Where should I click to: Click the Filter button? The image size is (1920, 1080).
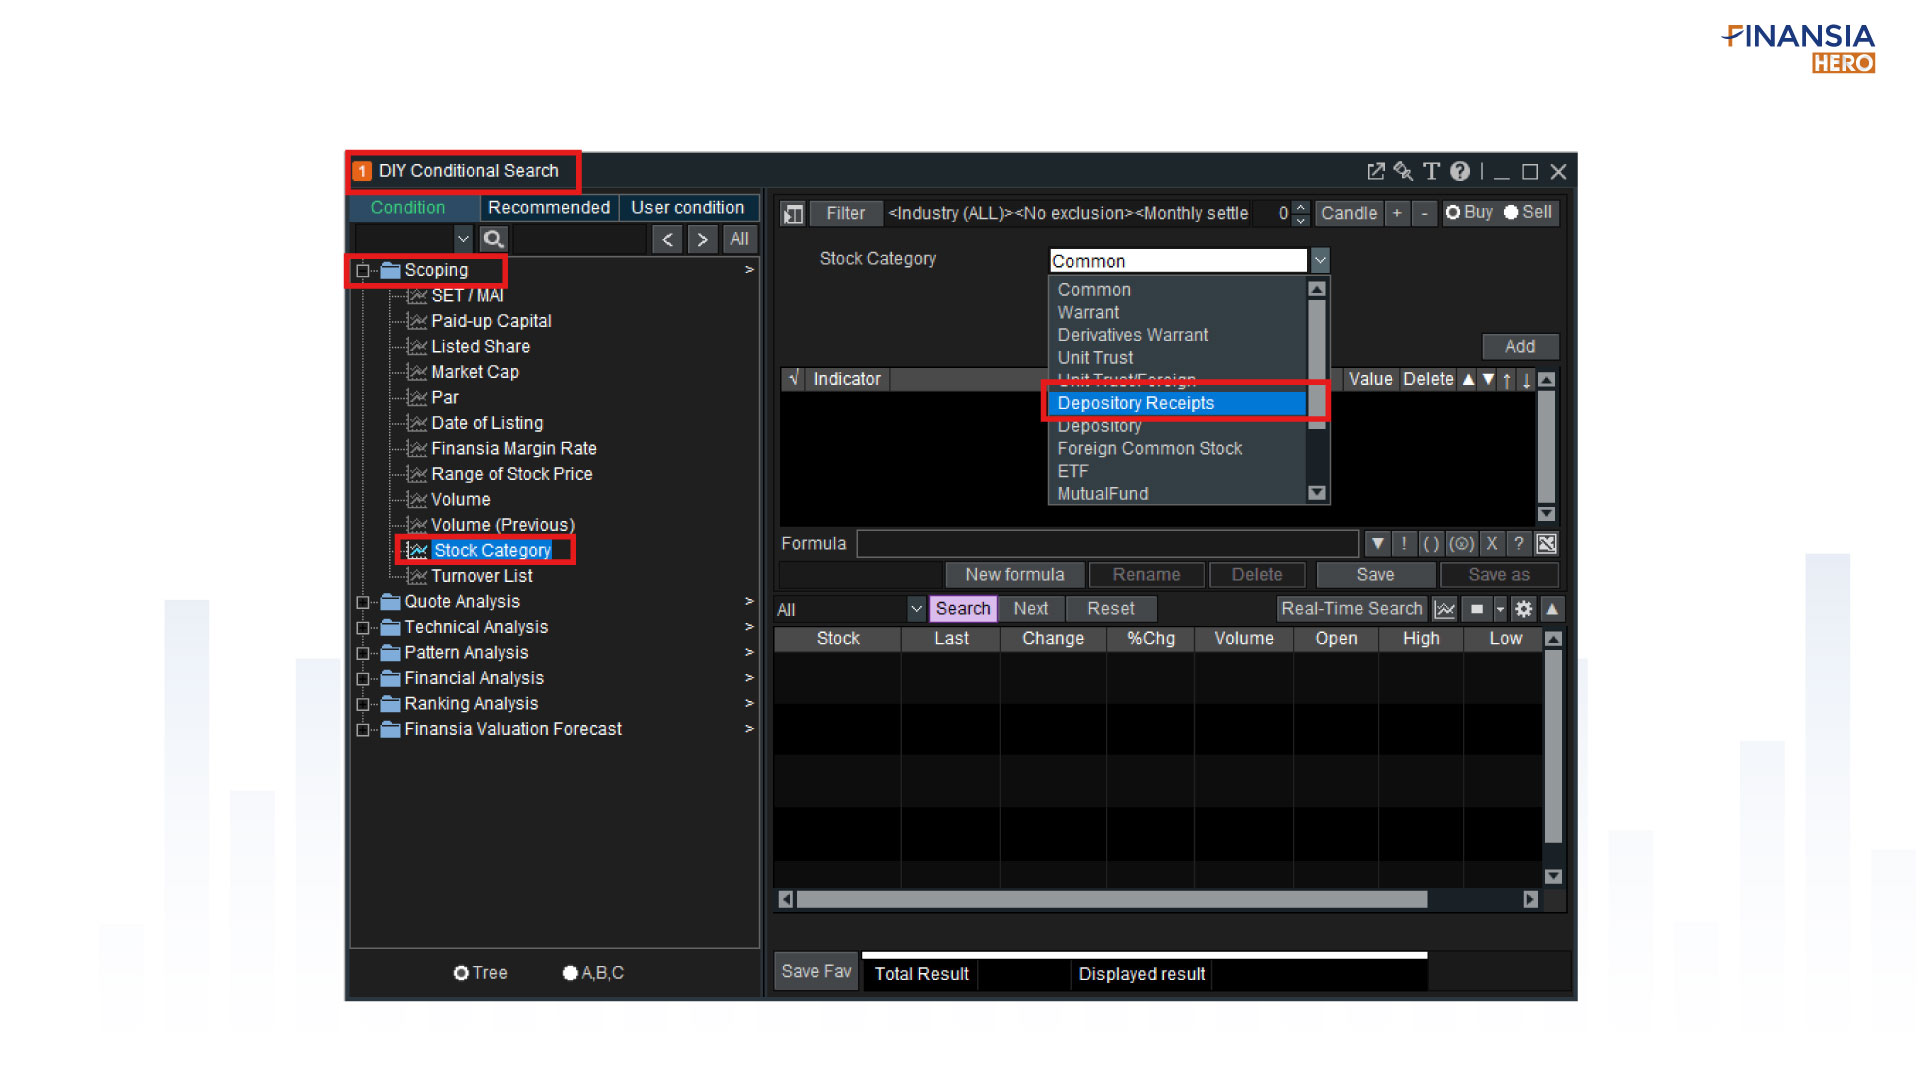coord(846,213)
